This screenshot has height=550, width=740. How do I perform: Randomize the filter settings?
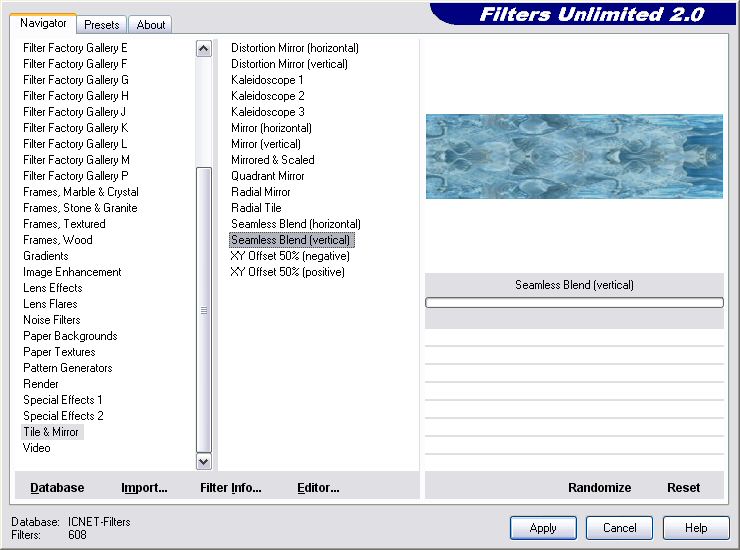[599, 487]
